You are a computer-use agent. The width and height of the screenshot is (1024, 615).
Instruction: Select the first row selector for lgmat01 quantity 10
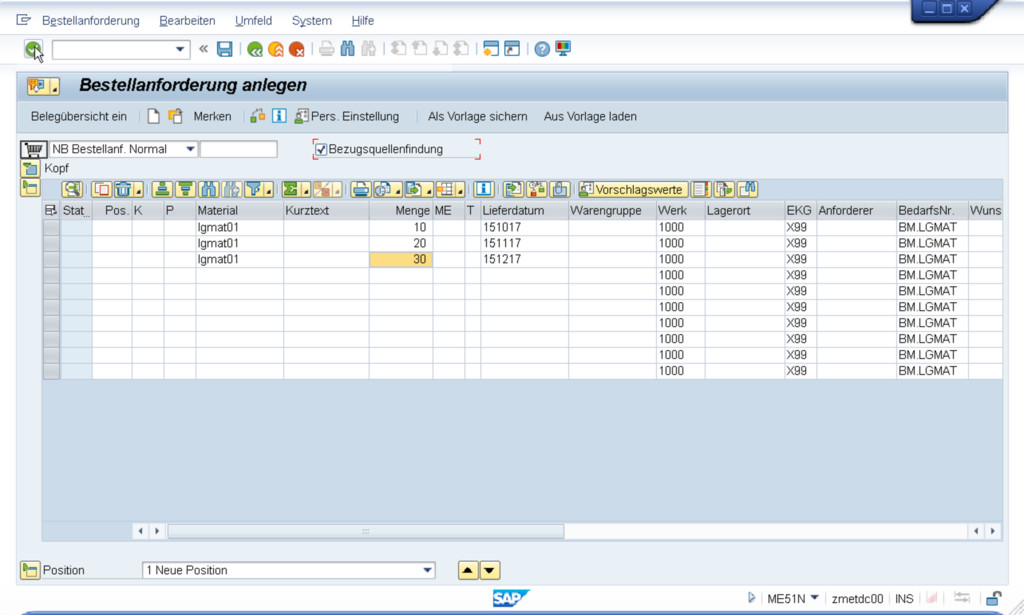pos(51,227)
